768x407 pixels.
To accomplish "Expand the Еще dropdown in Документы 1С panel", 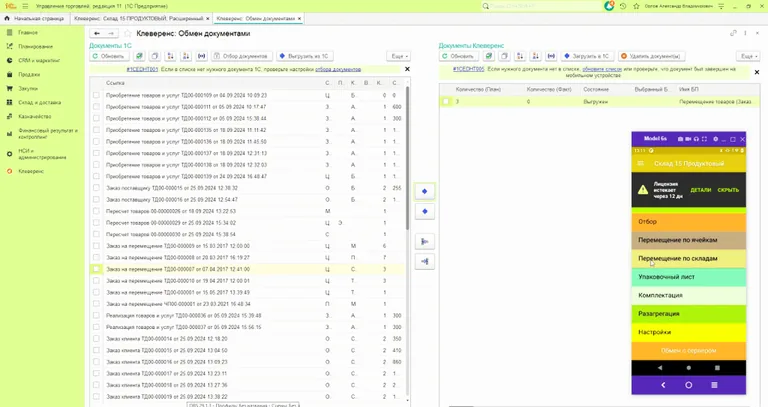I will pyautogui.click(x=398, y=56).
